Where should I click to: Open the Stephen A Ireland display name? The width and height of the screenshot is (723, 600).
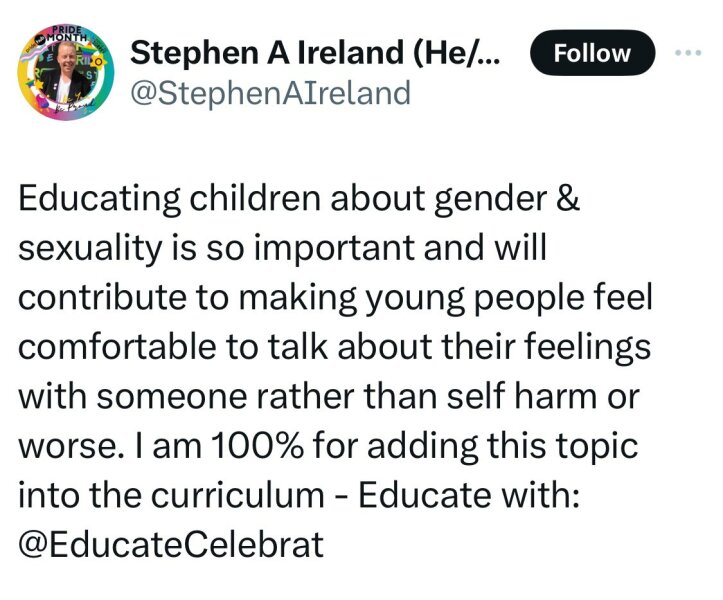click(316, 51)
